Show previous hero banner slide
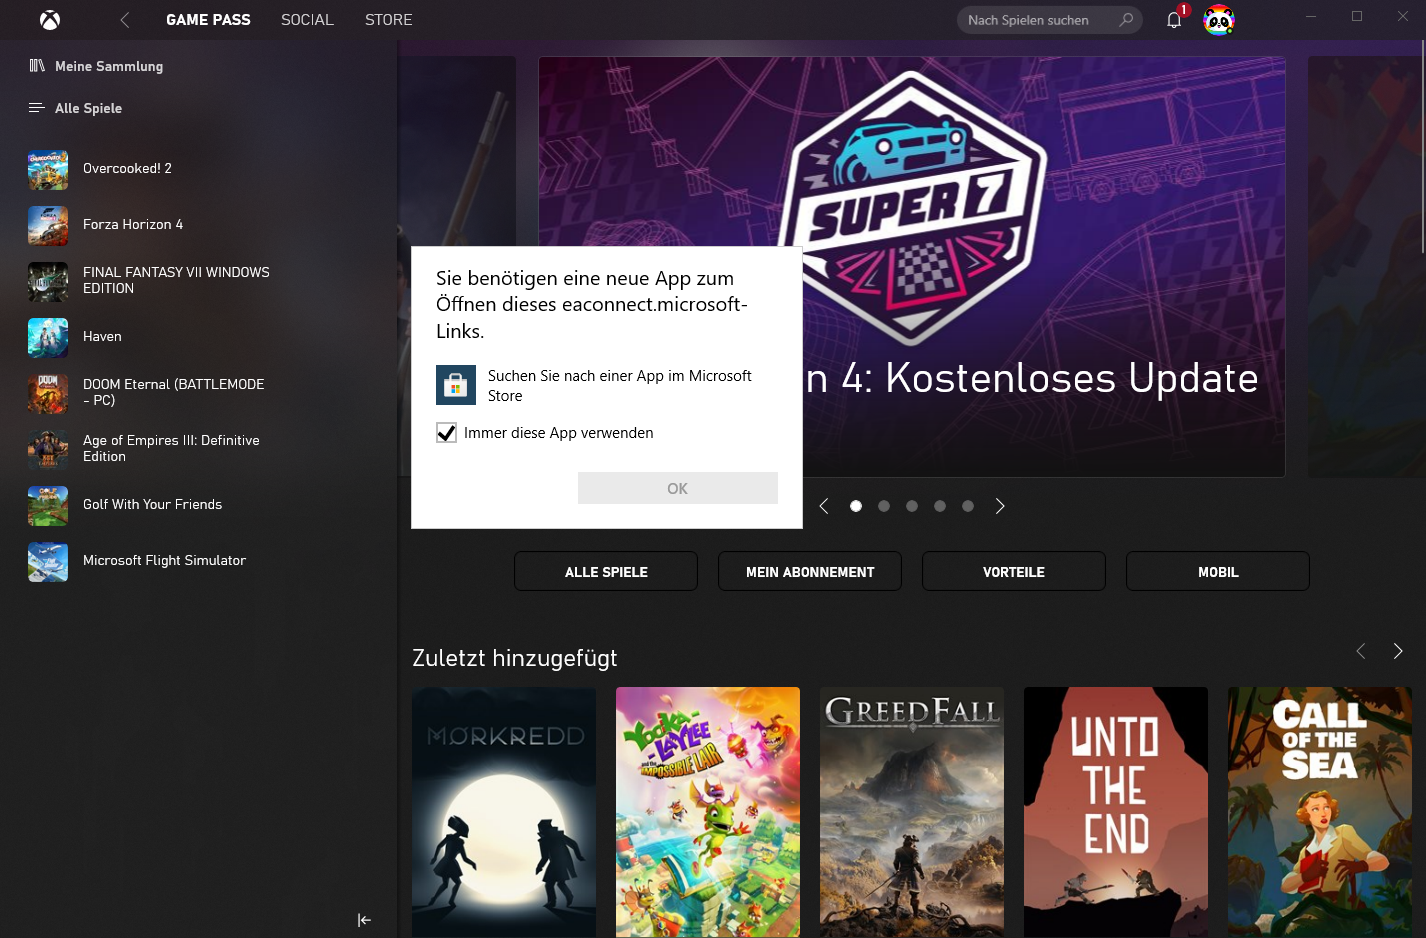The image size is (1426, 938). tap(824, 506)
